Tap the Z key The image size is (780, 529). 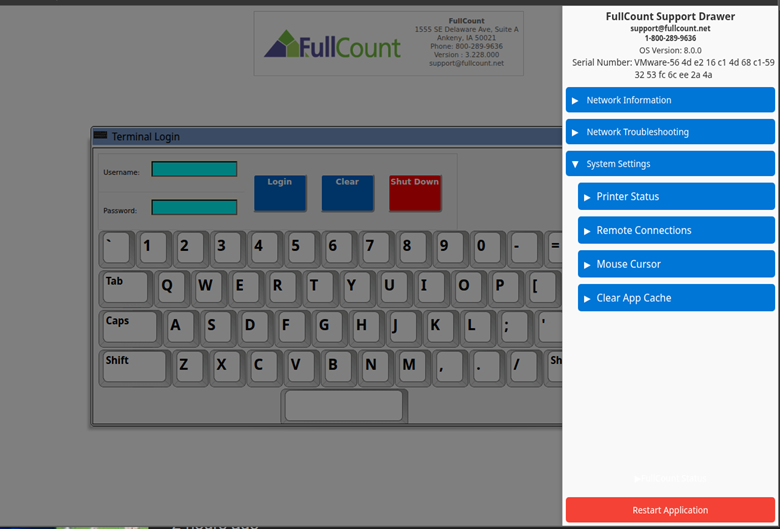click(190, 368)
